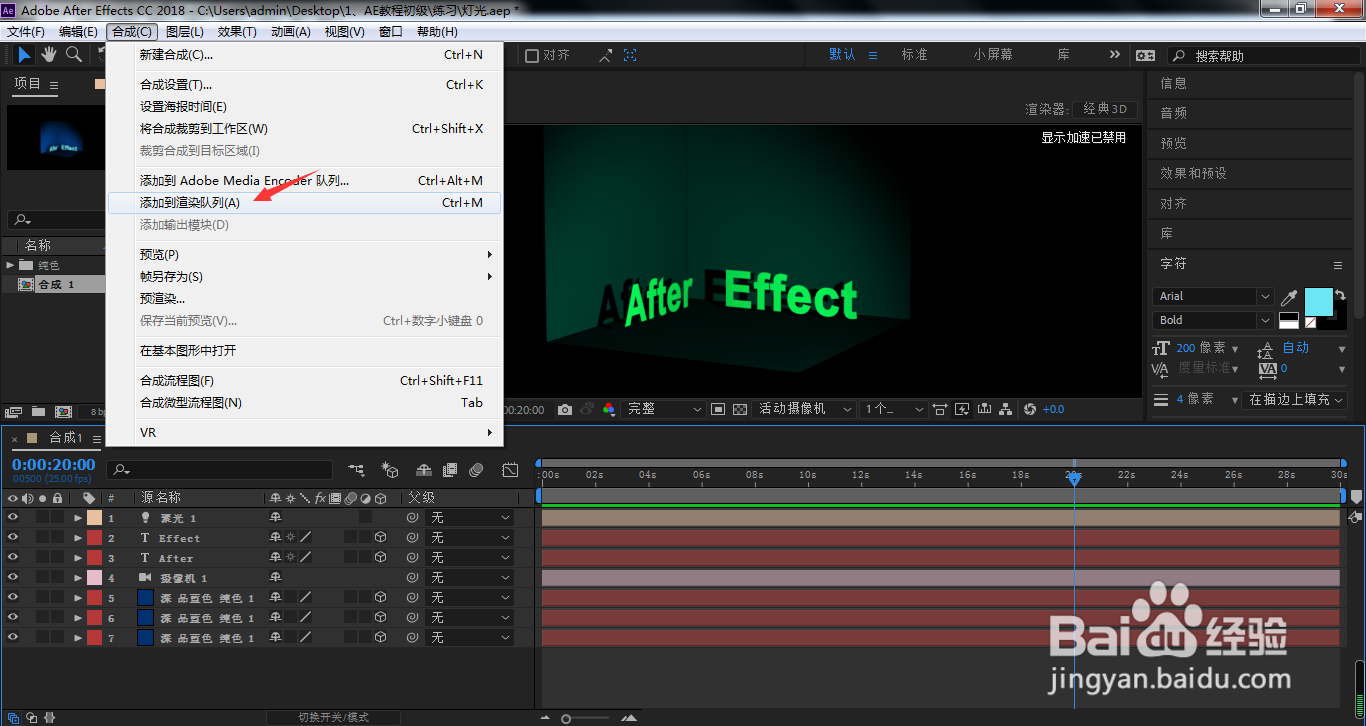The image size is (1366, 726).
Task: Click the timeline zoom slider handle
Action: coord(567,718)
